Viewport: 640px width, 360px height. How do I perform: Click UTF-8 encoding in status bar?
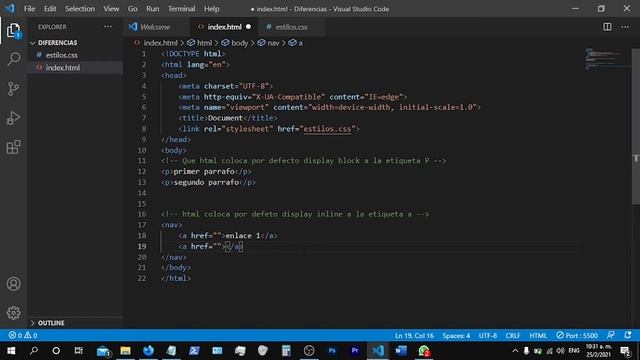click(488, 336)
